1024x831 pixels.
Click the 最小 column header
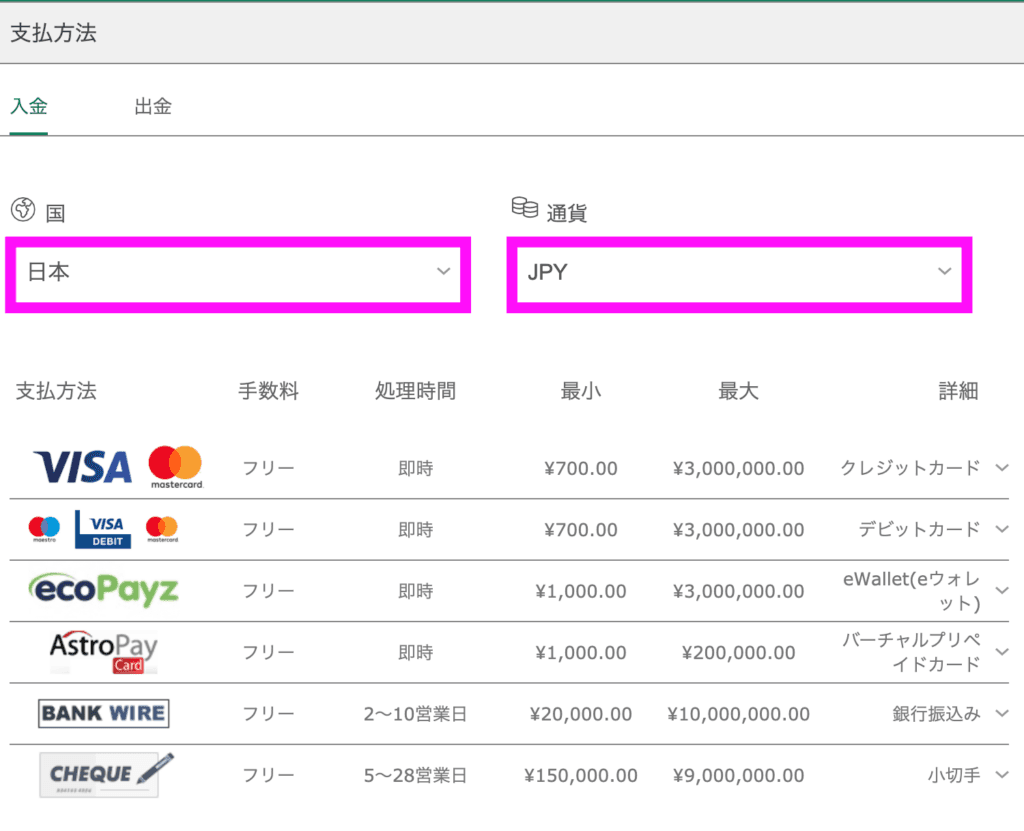[581, 391]
